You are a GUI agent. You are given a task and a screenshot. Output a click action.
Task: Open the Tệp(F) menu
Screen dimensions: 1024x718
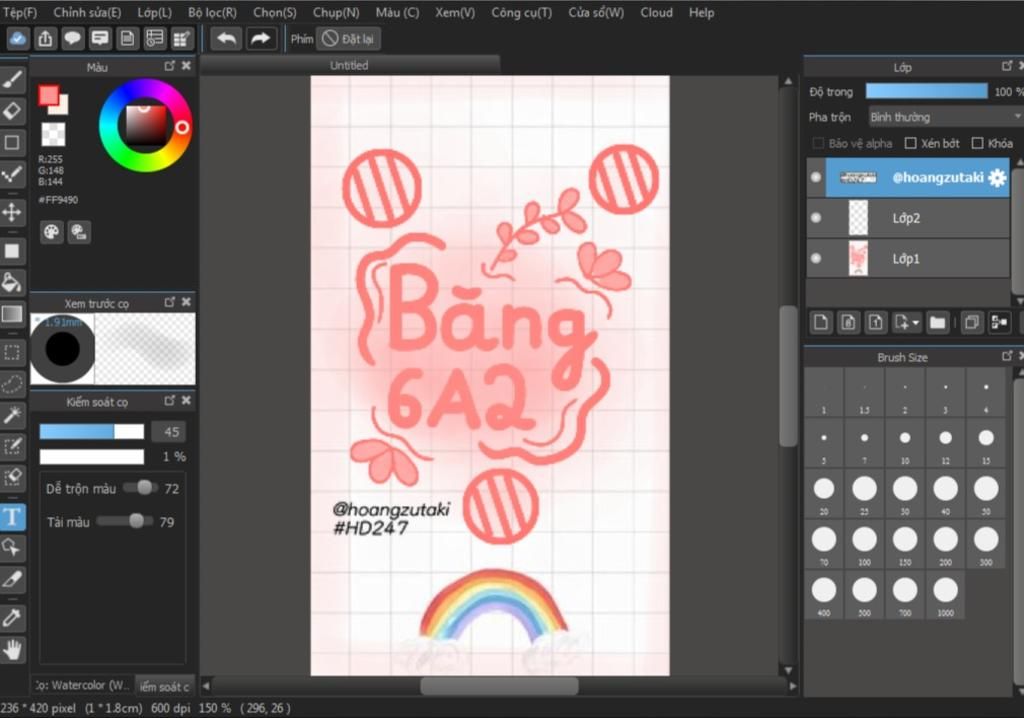19,12
